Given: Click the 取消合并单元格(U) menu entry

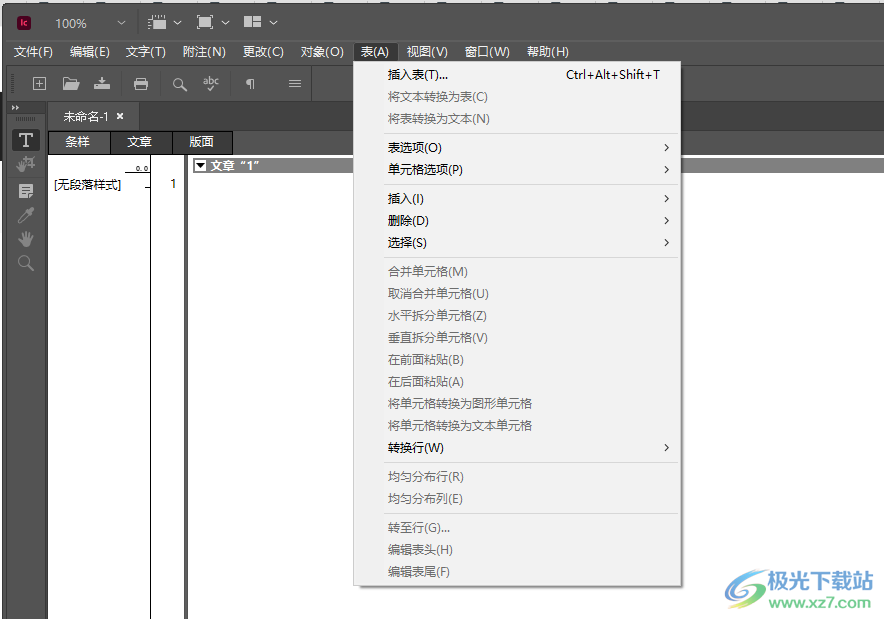Looking at the screenshot, I should coord(517,294).
